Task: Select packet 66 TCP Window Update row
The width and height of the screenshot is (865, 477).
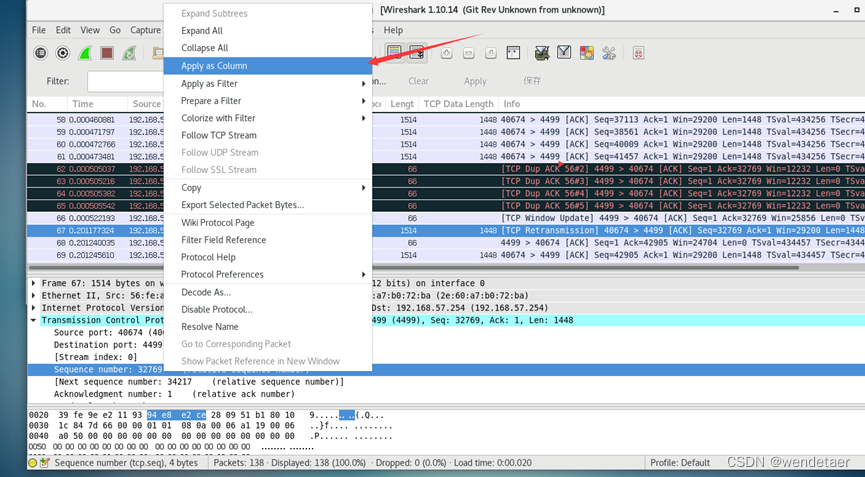Action: [446, 218]
